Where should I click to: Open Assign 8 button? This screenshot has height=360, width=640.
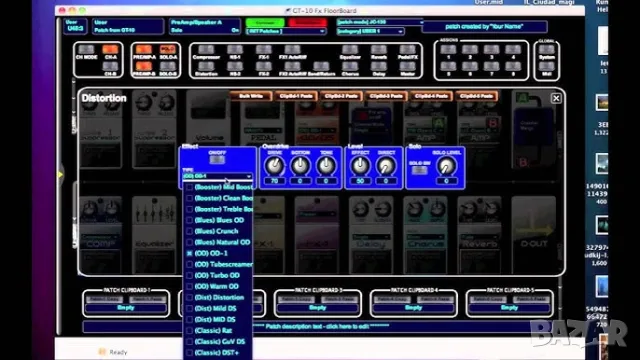click(x=513, y=67)
